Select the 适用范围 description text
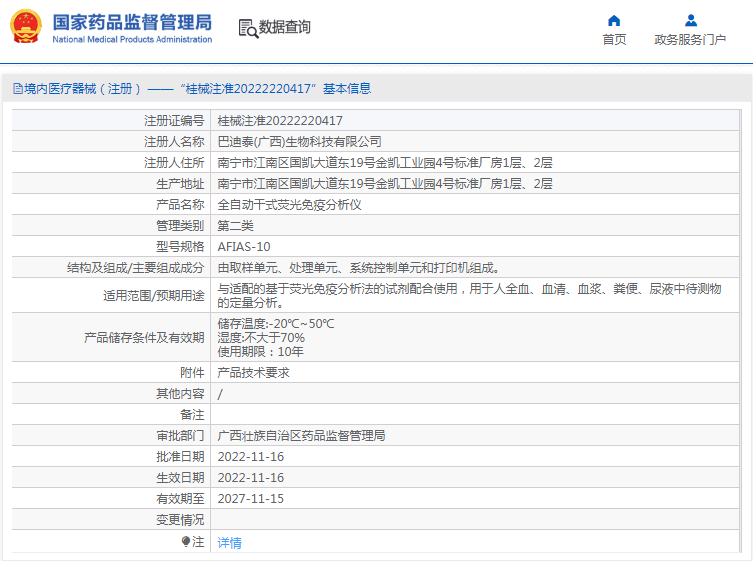 (x=469, y=295)
